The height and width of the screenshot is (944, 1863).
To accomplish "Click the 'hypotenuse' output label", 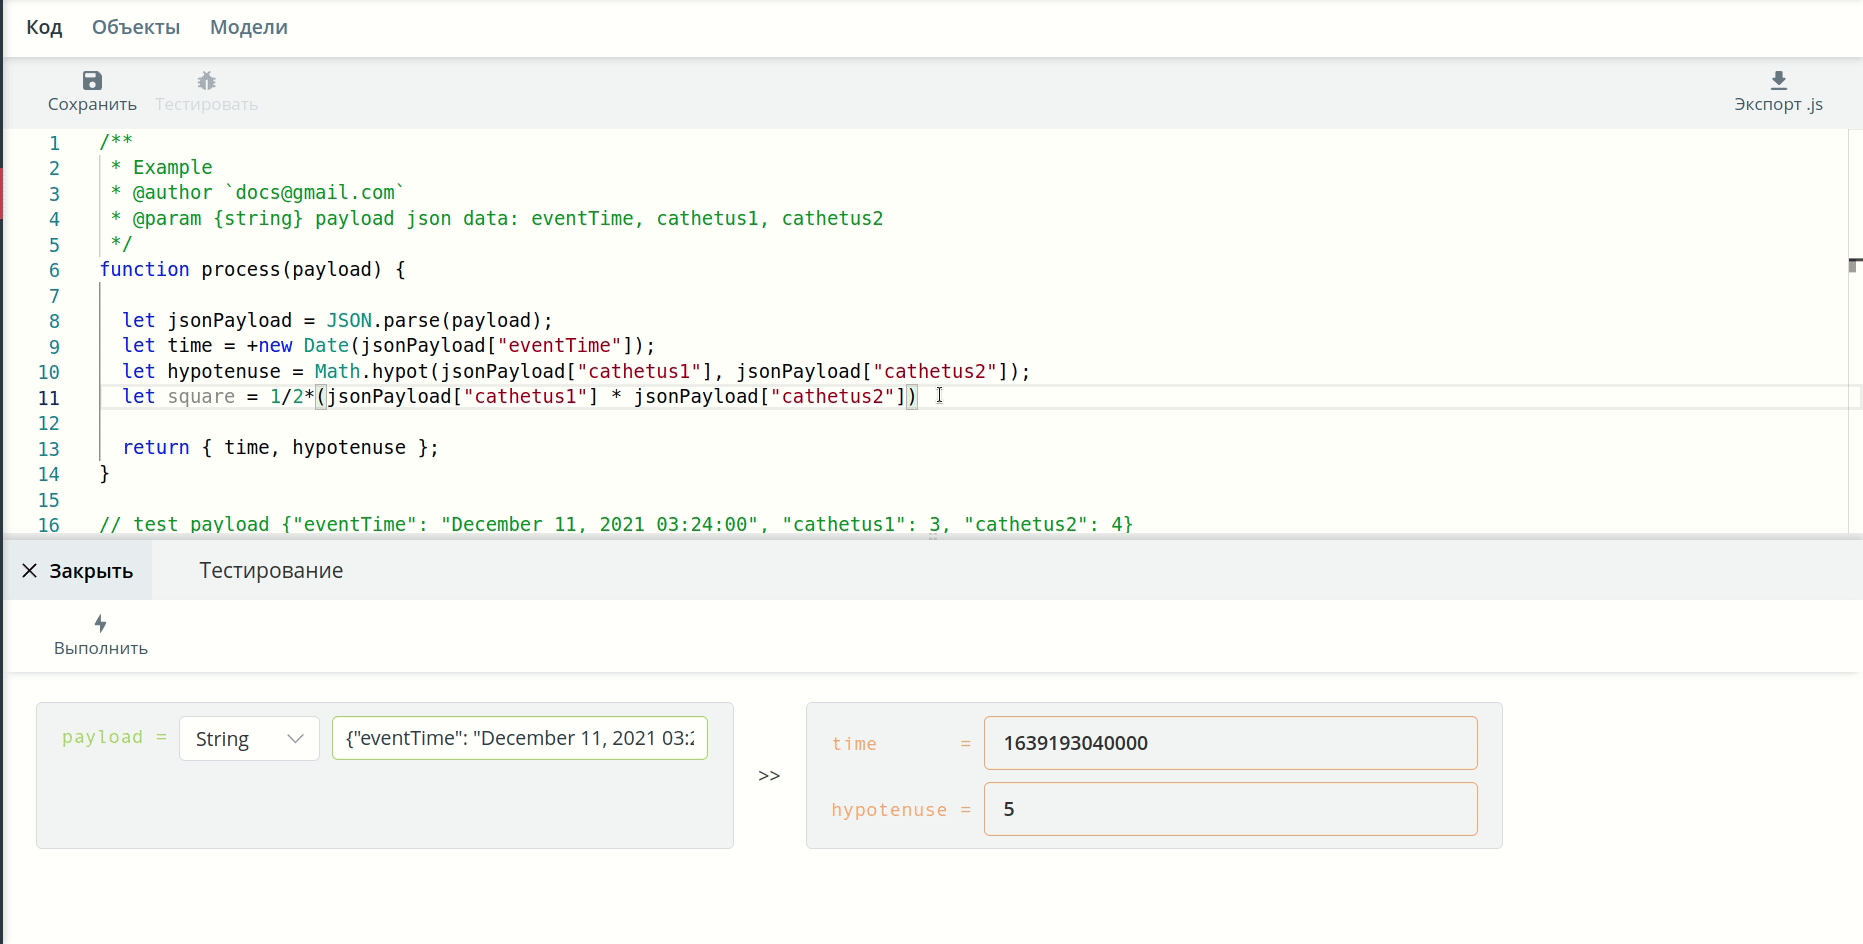I will (x=889, y=810).
